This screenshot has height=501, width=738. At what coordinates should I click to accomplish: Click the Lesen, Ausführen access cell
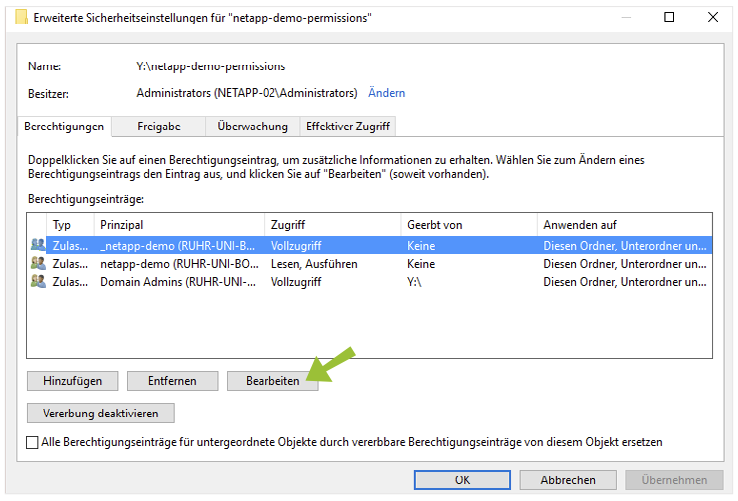314,264
